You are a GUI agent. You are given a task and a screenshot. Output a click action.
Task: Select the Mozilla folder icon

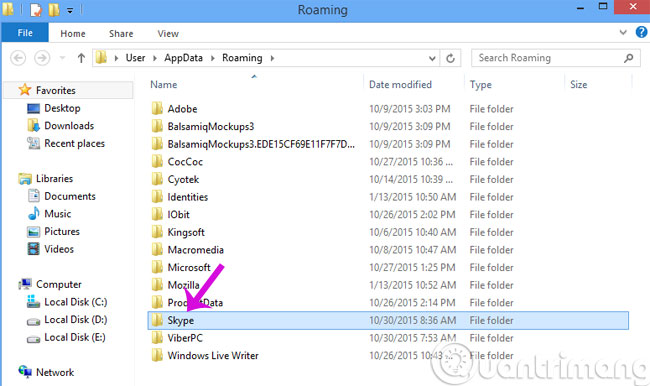coord(158,285)
